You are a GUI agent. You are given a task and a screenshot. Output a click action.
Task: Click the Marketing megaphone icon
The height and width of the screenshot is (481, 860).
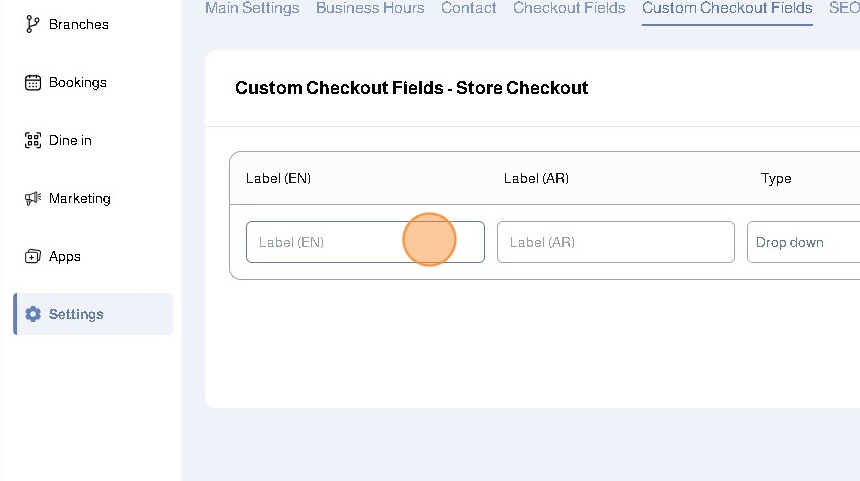(x=32, y=198)
